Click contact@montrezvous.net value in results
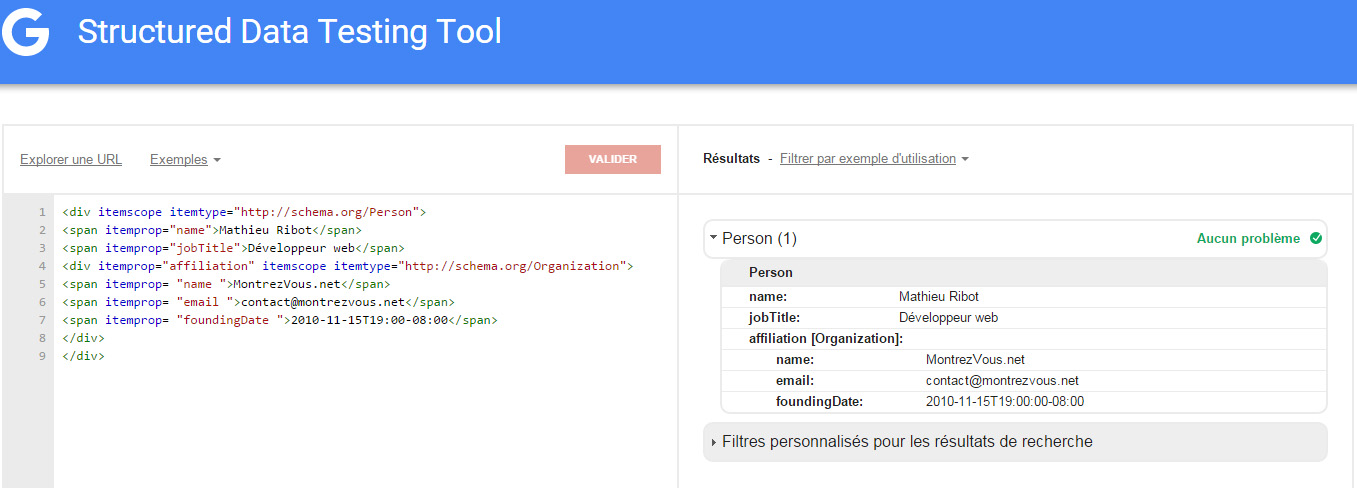Screen dimensions: 1357x488 (x=1002, y=381)
